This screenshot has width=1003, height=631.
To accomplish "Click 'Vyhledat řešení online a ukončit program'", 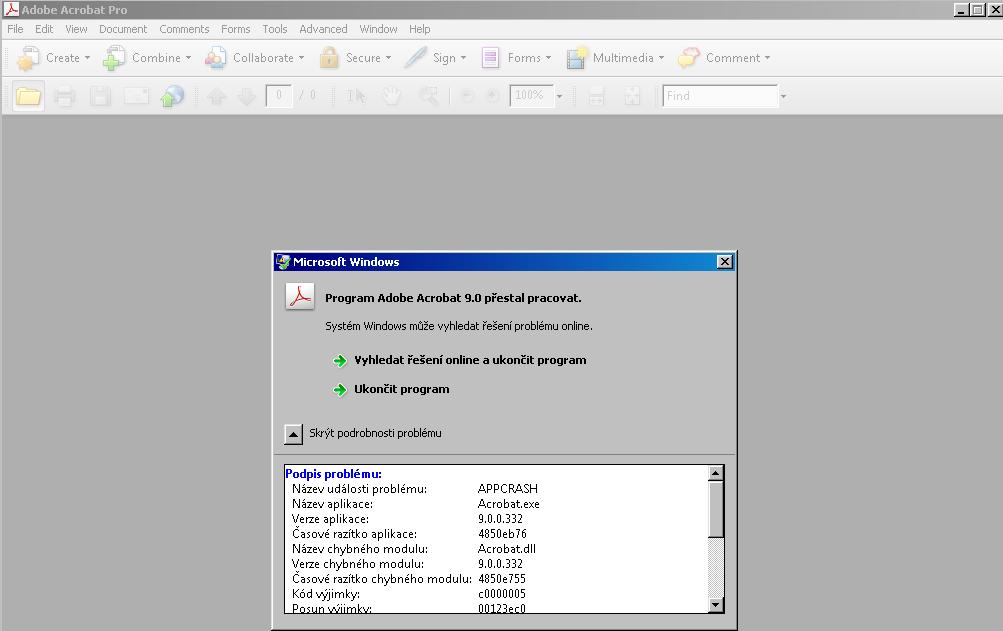I will coord(470,360).
